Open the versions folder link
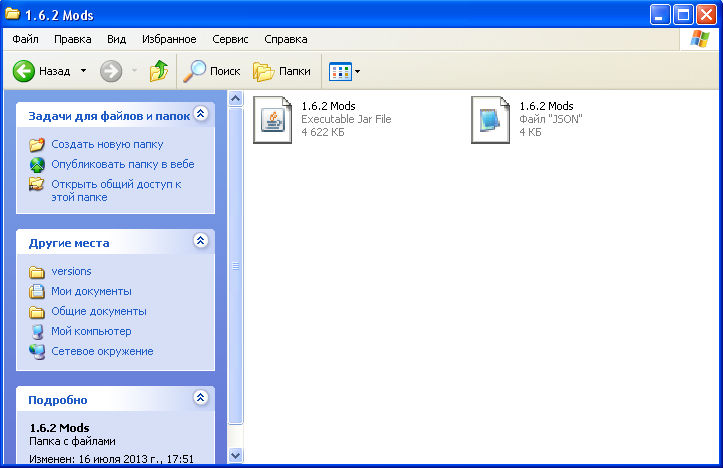 pyautogui.click(x=71, y=271)
